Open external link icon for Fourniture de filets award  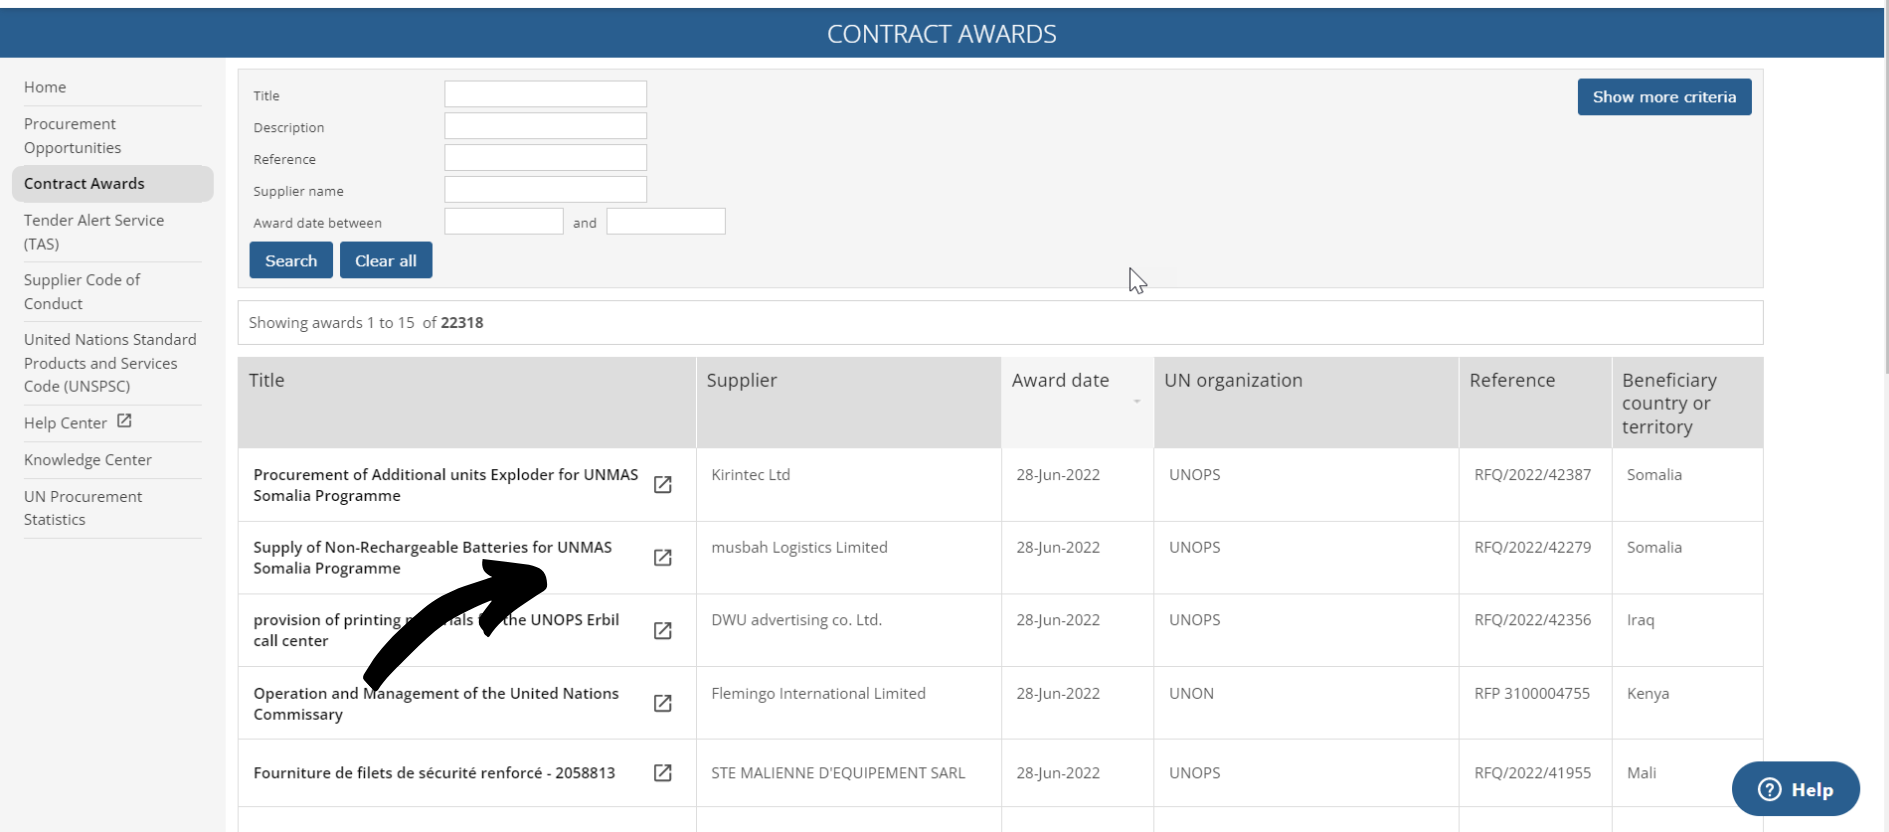pos(662,773)
